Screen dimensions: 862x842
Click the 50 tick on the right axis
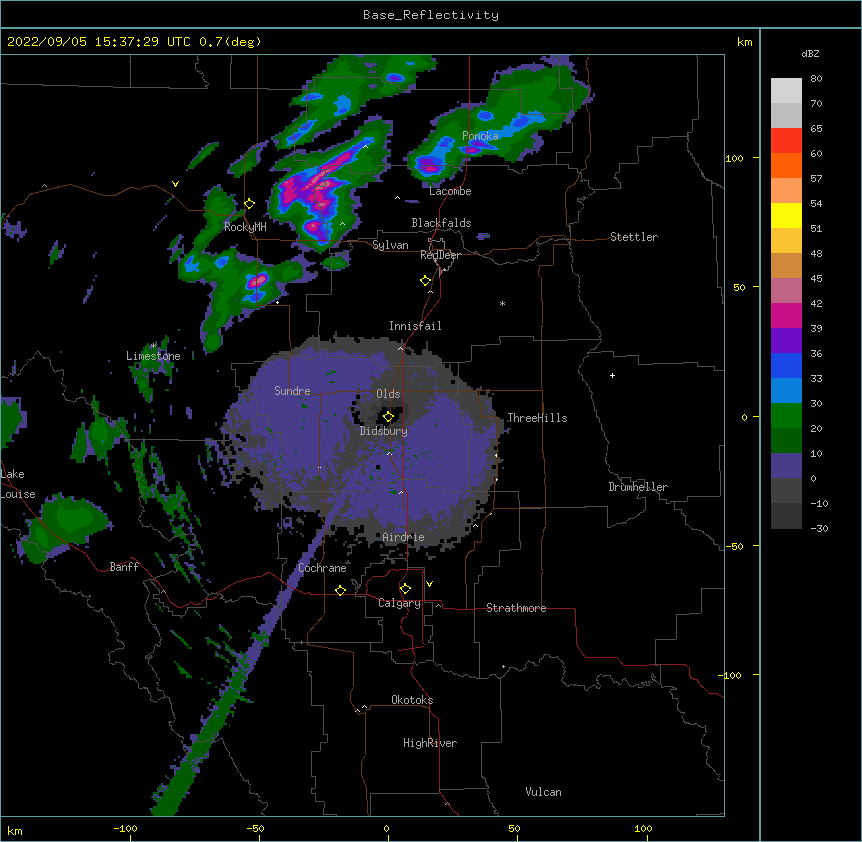[x=739, y=287]
